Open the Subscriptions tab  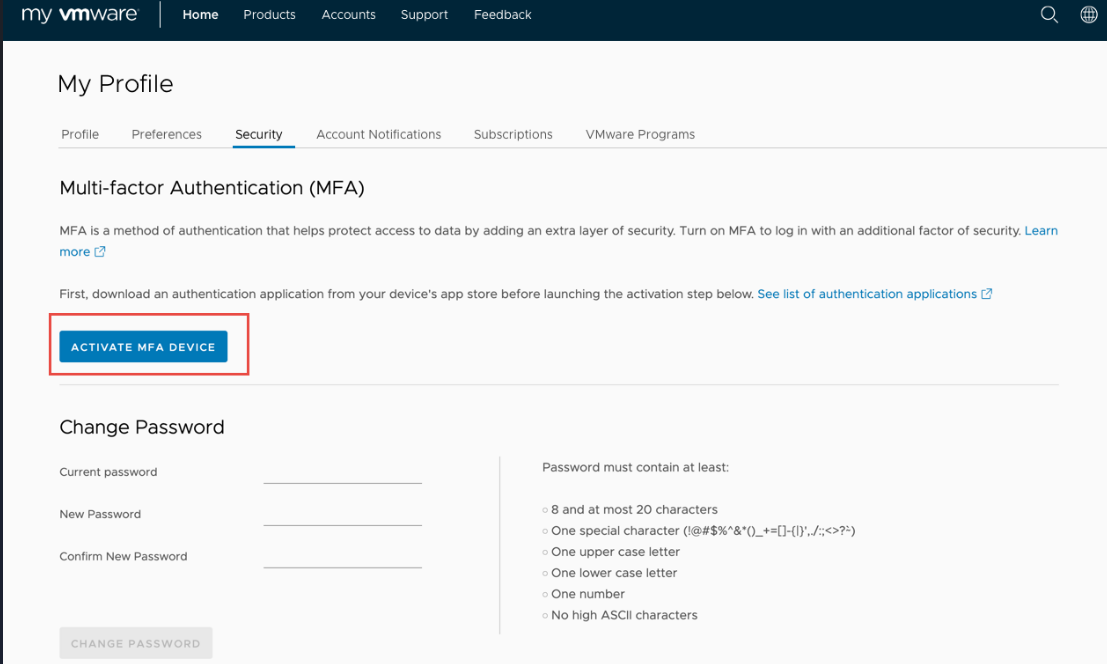point(513,134)
